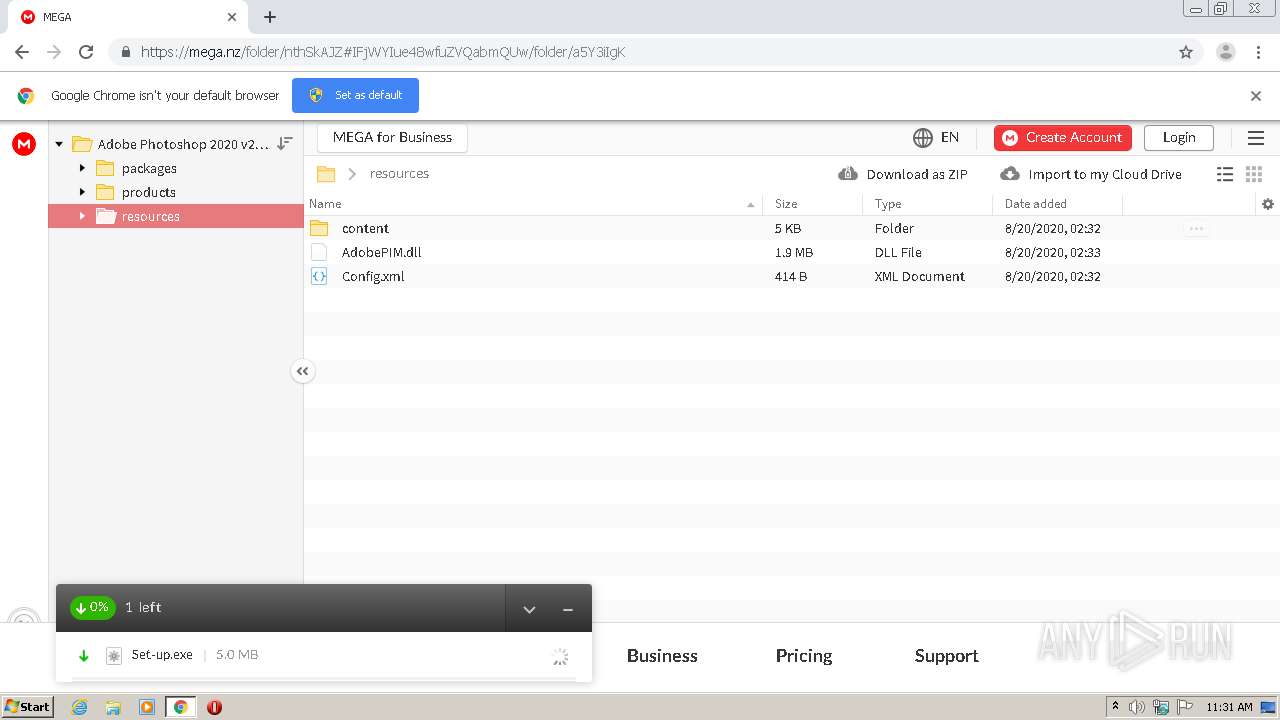The width and height of the screenshot is (1280, 720).
Task: Click the Create Account button
Action: pos(1063,138)
